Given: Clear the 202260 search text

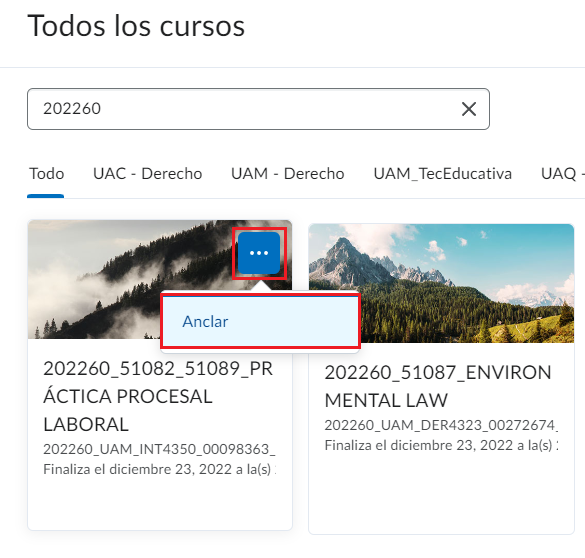Looking at the screenshot, I should [x=469, y=109].
